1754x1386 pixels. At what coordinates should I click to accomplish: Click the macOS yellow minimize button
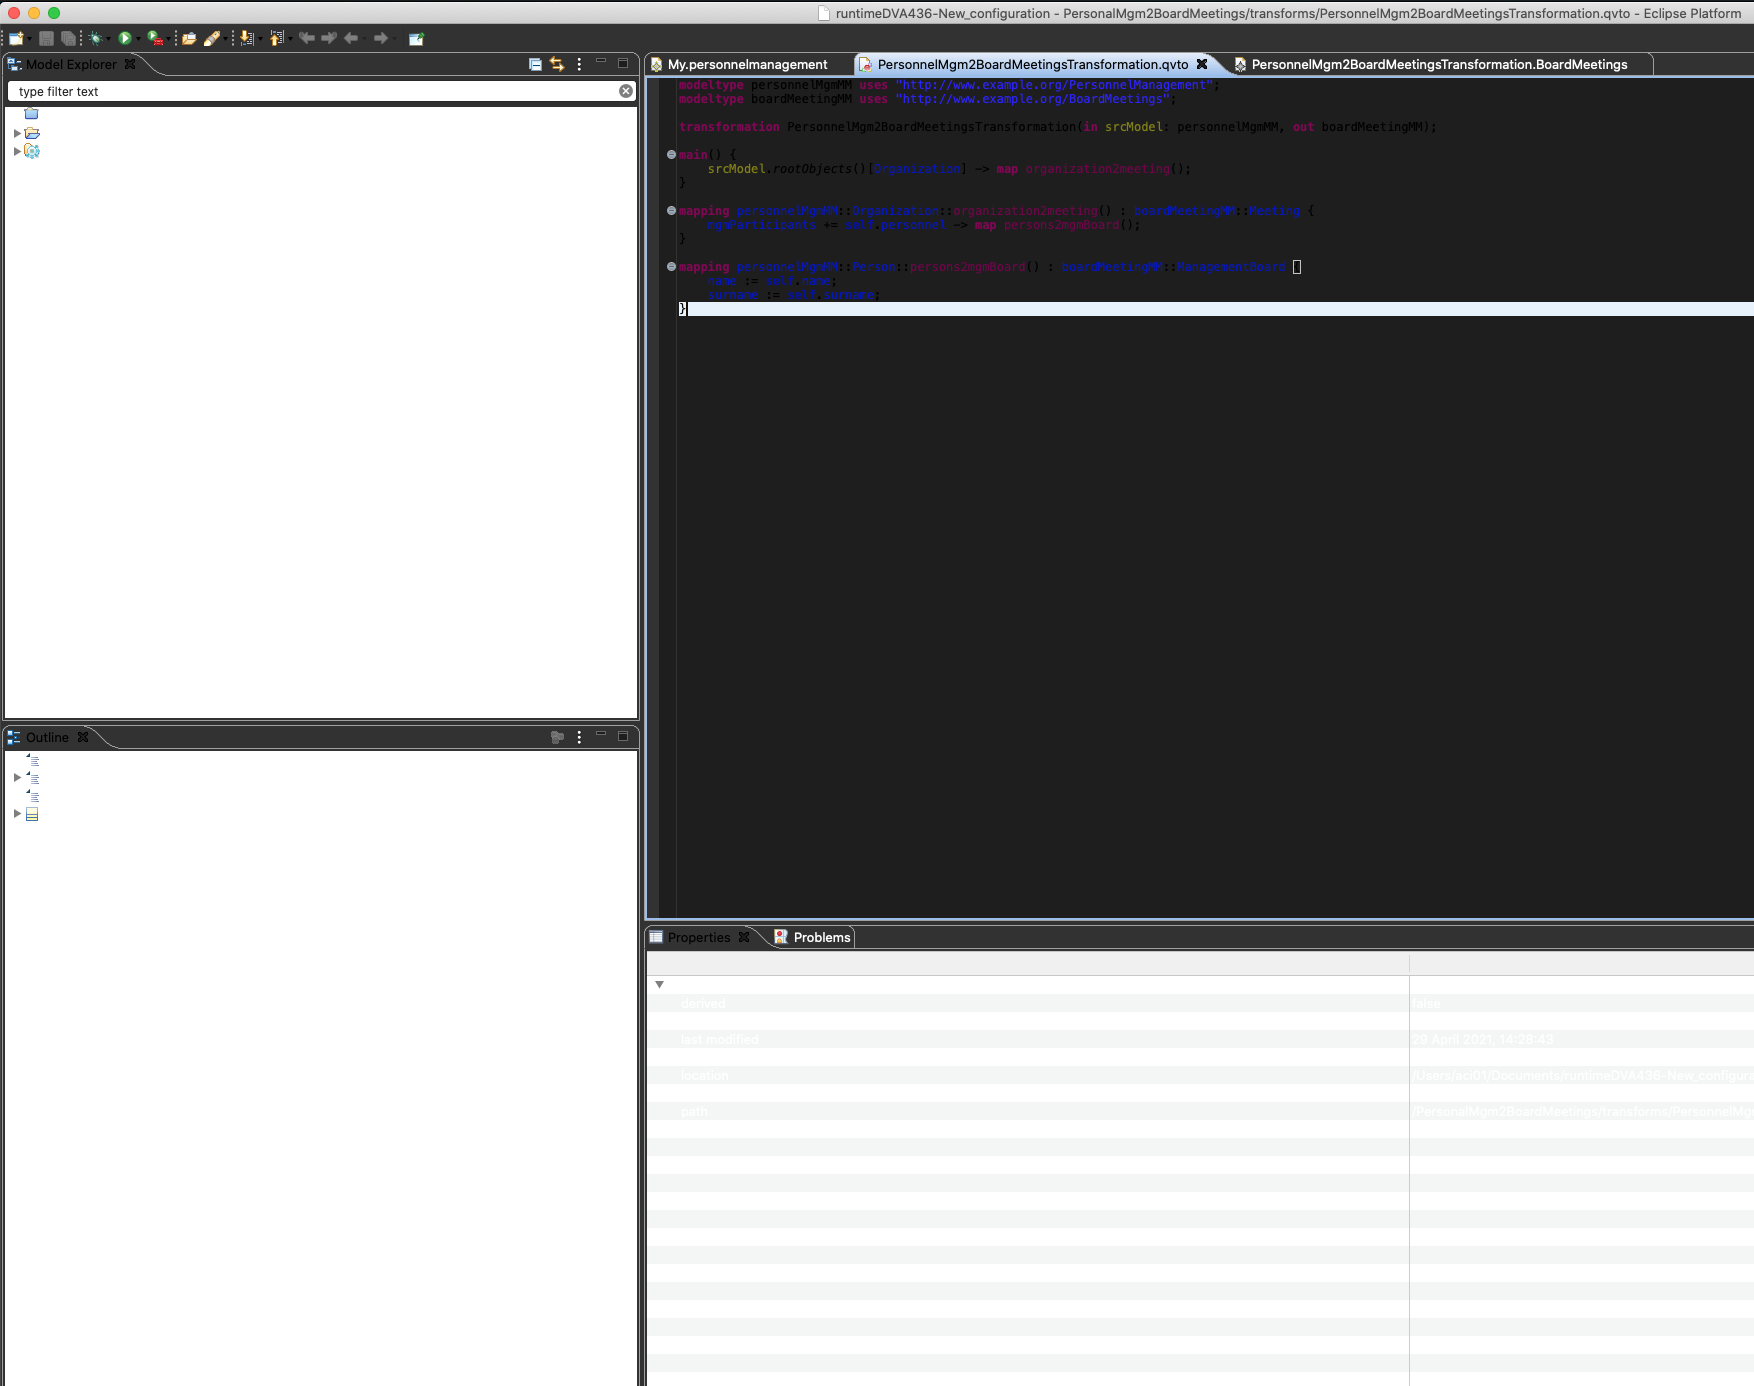[34, 13]
